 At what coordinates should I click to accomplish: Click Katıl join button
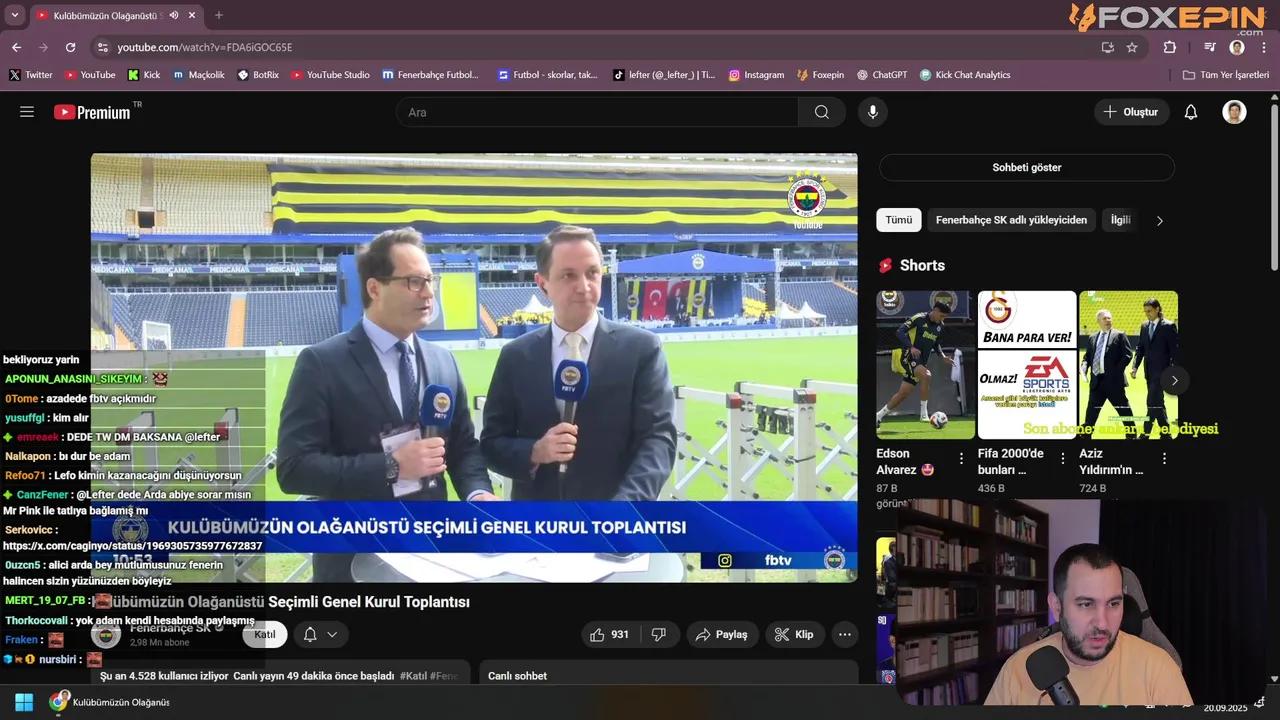pyautogui.click(x=265, y=634)
